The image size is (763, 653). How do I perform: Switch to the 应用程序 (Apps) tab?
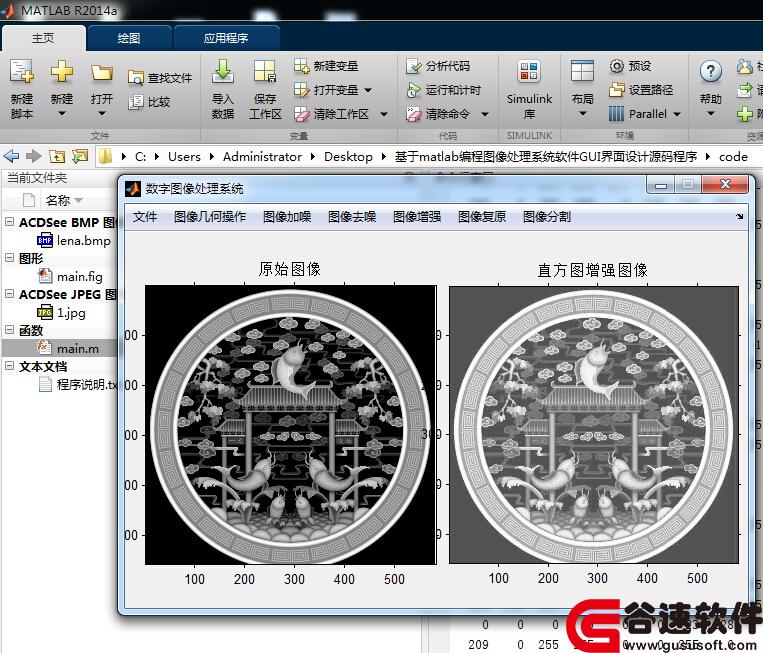pos(226,38)
